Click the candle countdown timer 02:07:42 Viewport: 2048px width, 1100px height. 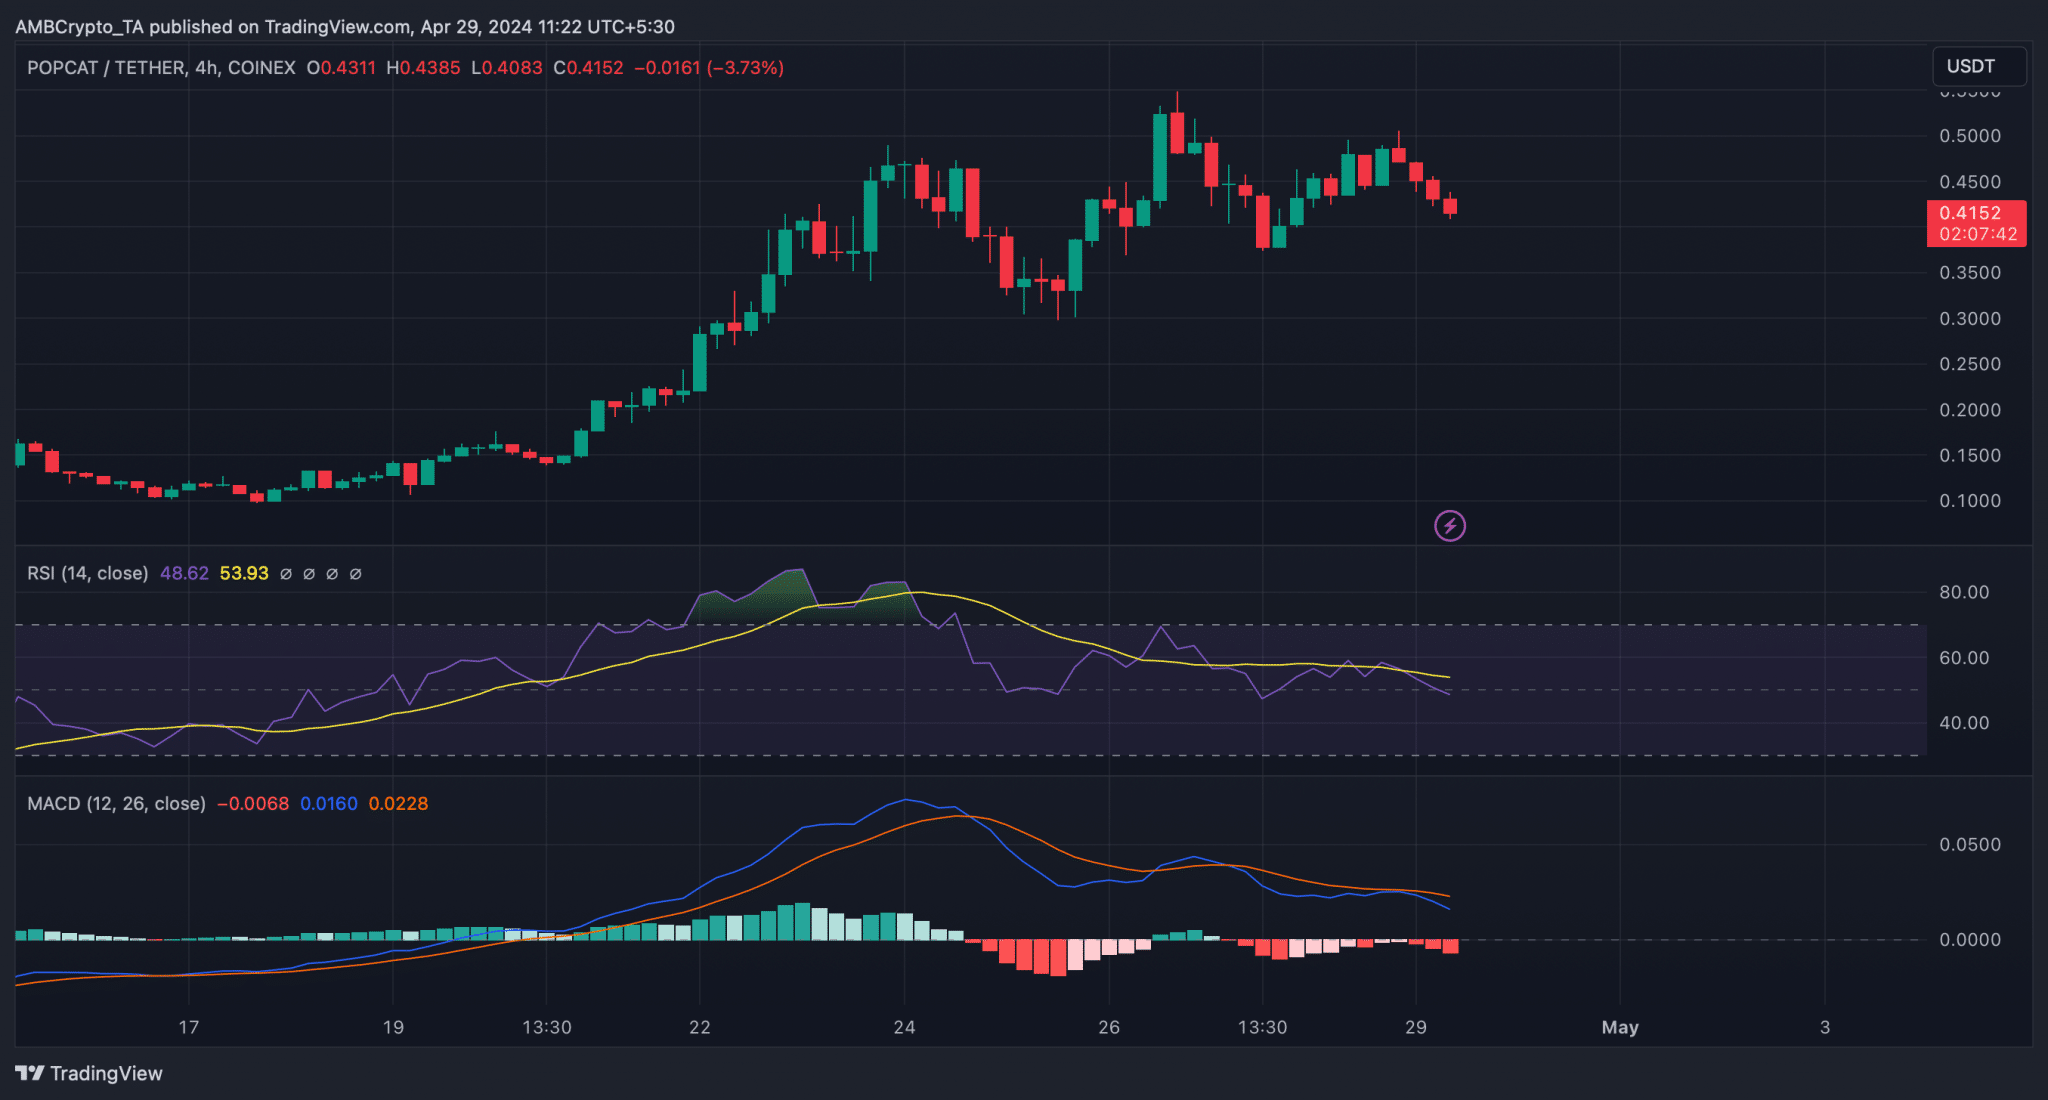(x=1978, y=234)
